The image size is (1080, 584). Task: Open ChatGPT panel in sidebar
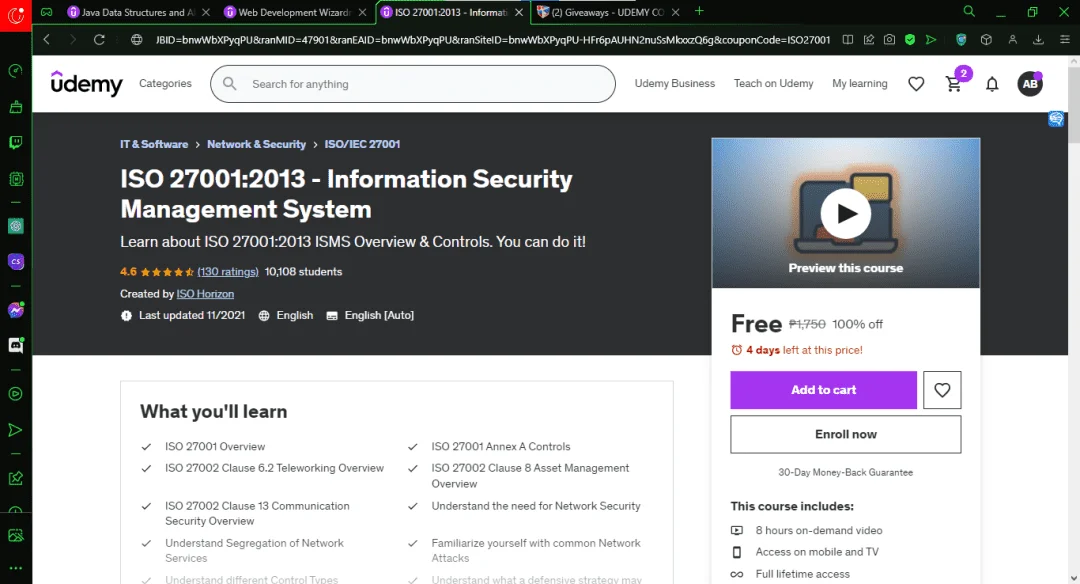(x=15, y=226)
